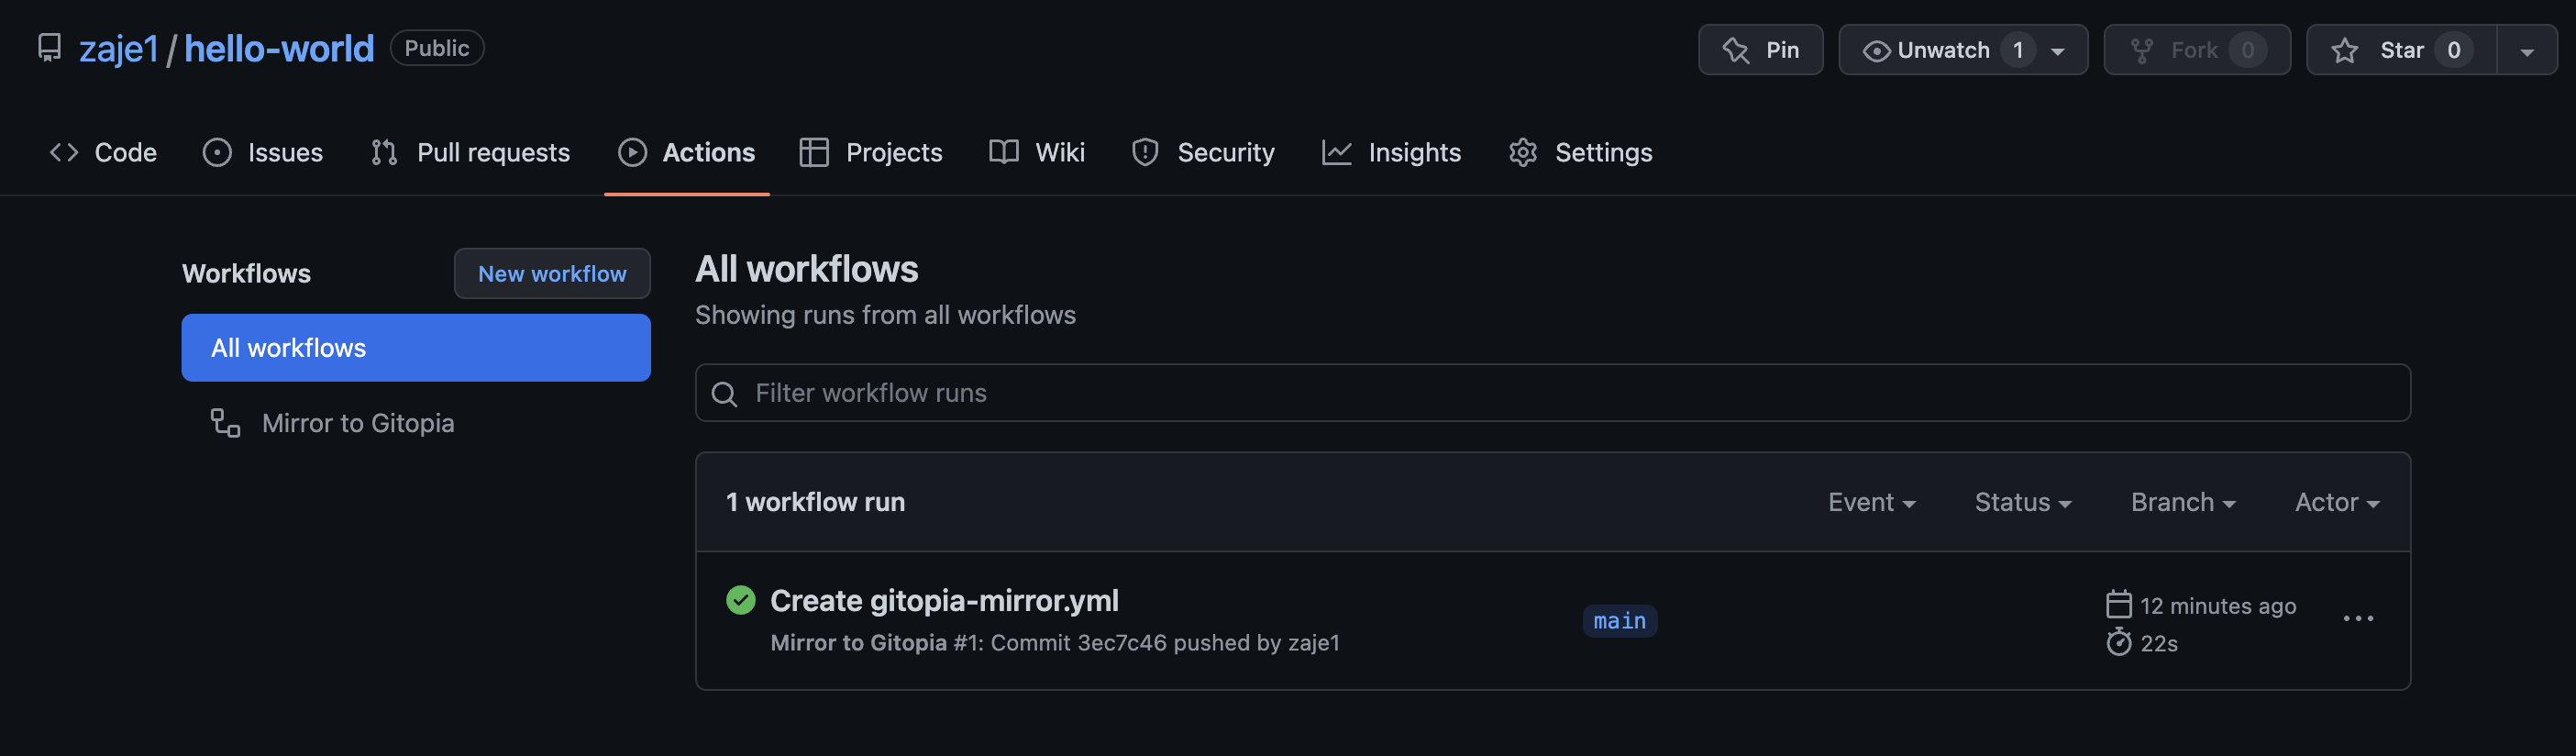Open the star lists dropdown arrow
This screenshot has width=2576, height=756.
pos(2527,51)
